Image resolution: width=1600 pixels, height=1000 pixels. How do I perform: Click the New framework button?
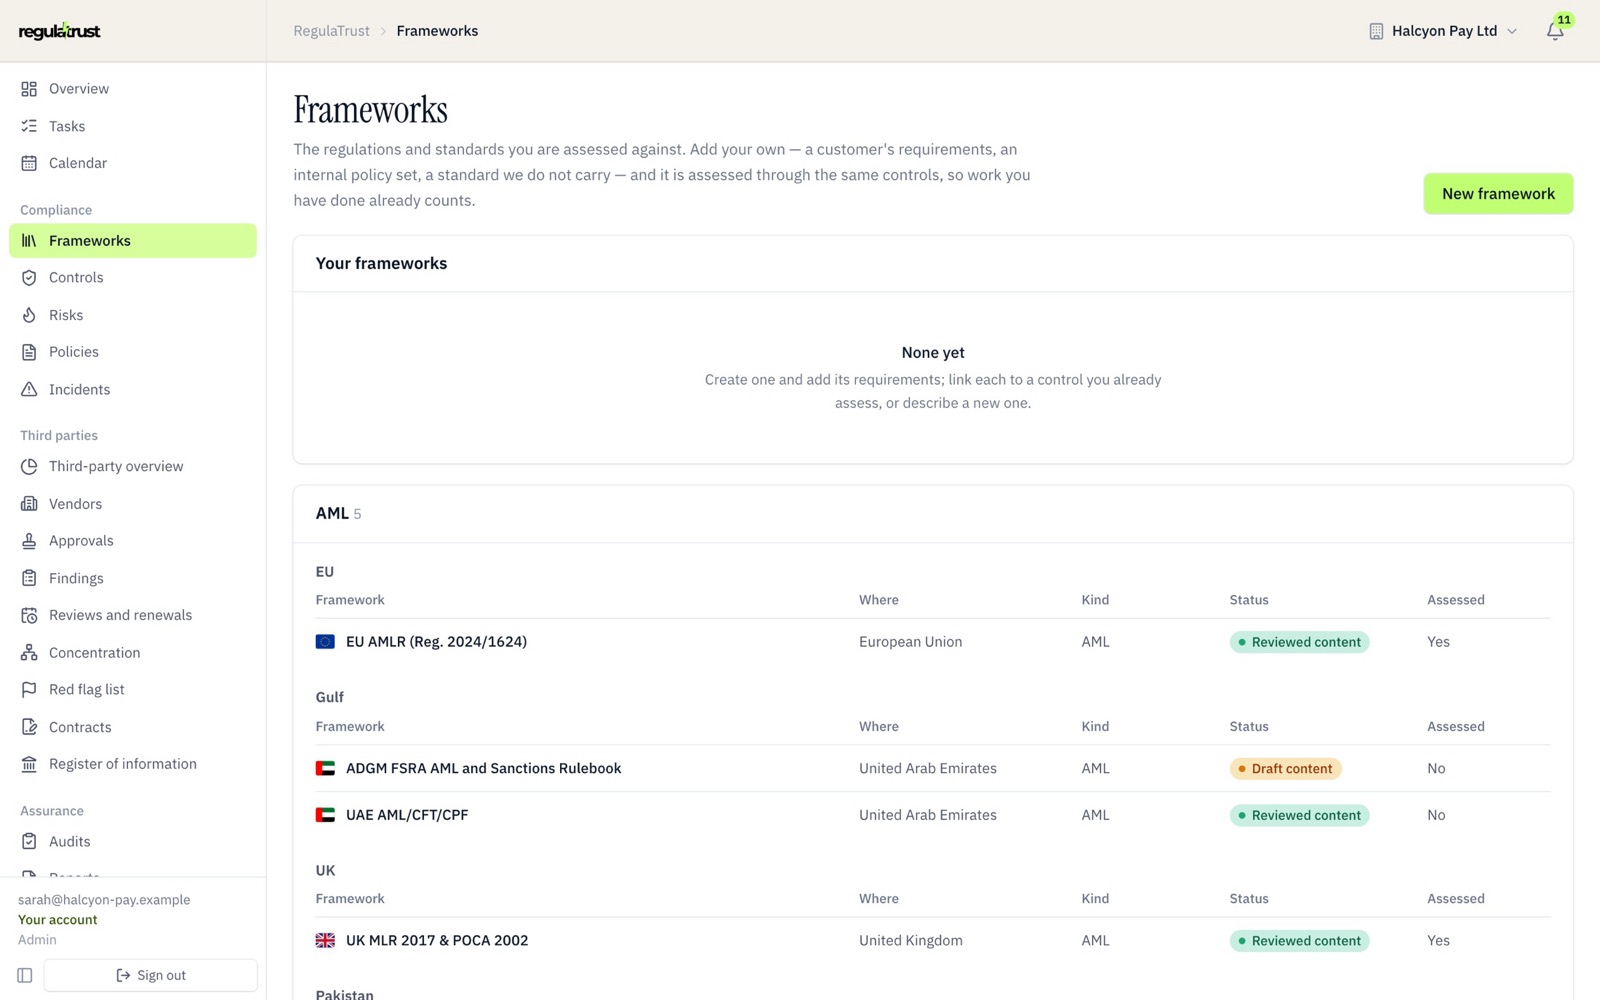coord(1498,194)
